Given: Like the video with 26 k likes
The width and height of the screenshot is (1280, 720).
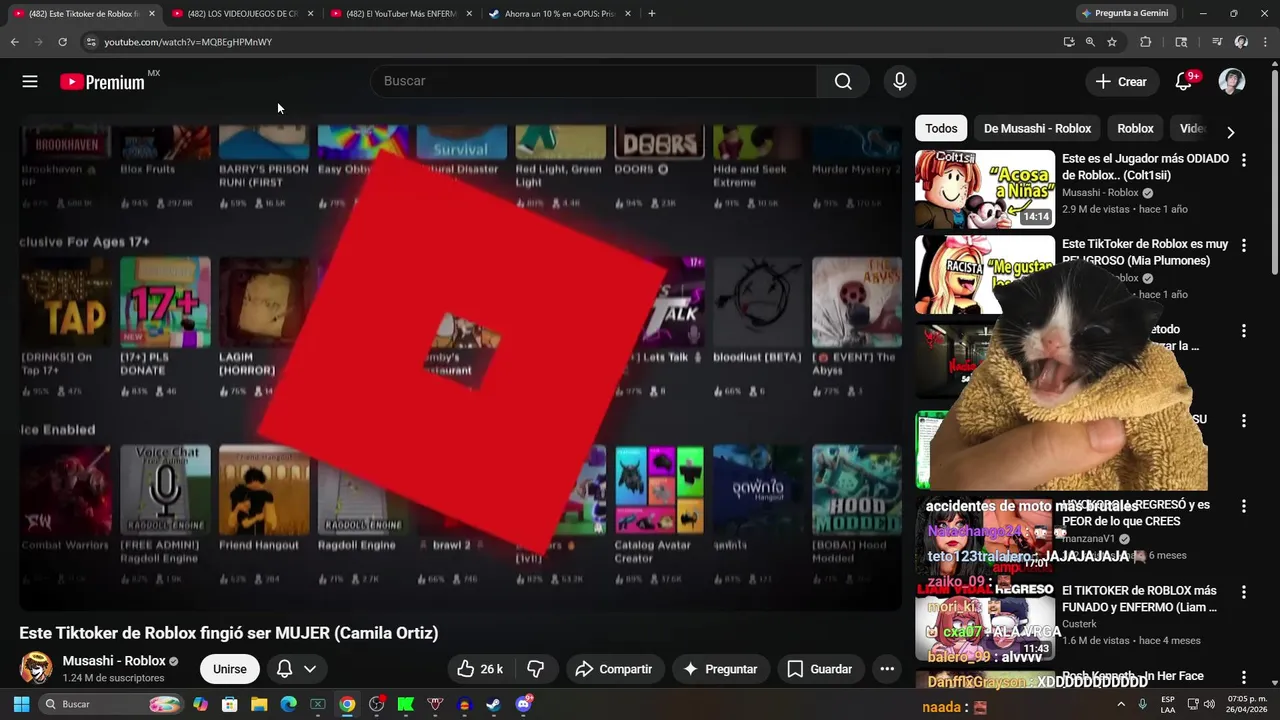Looking at the screenshot, I should pos(480,669).
